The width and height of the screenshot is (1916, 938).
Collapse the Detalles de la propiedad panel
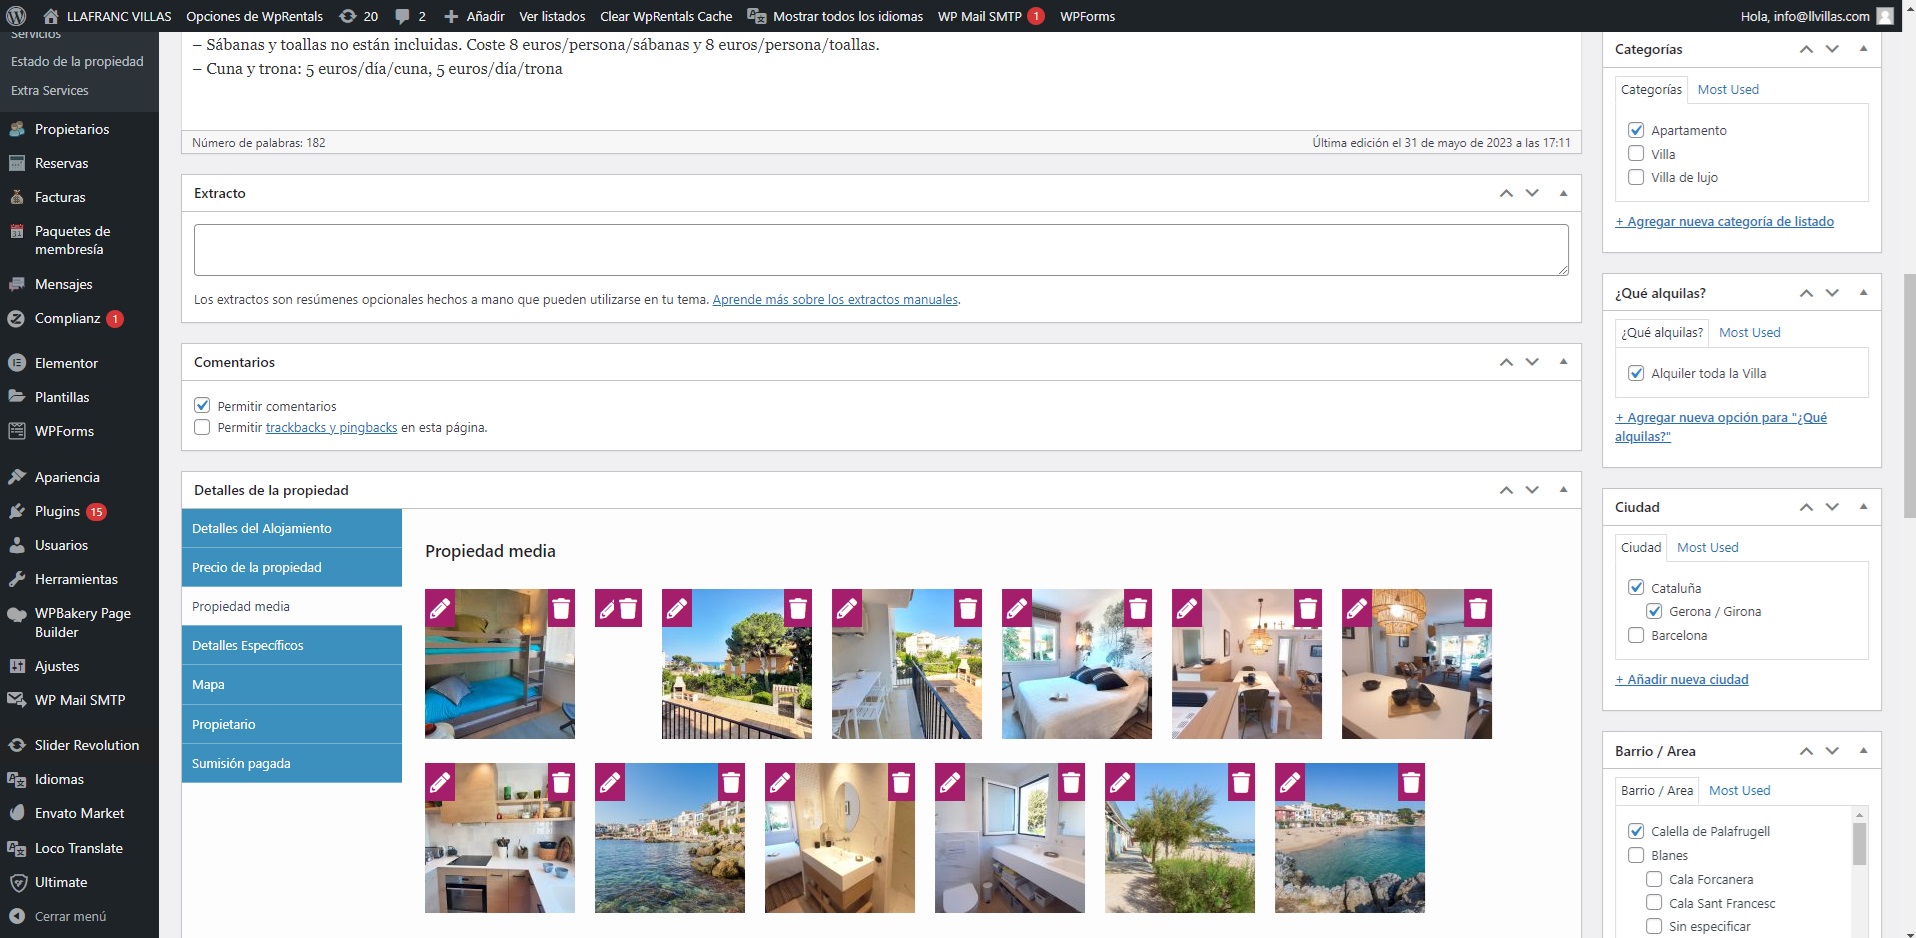1563,490
